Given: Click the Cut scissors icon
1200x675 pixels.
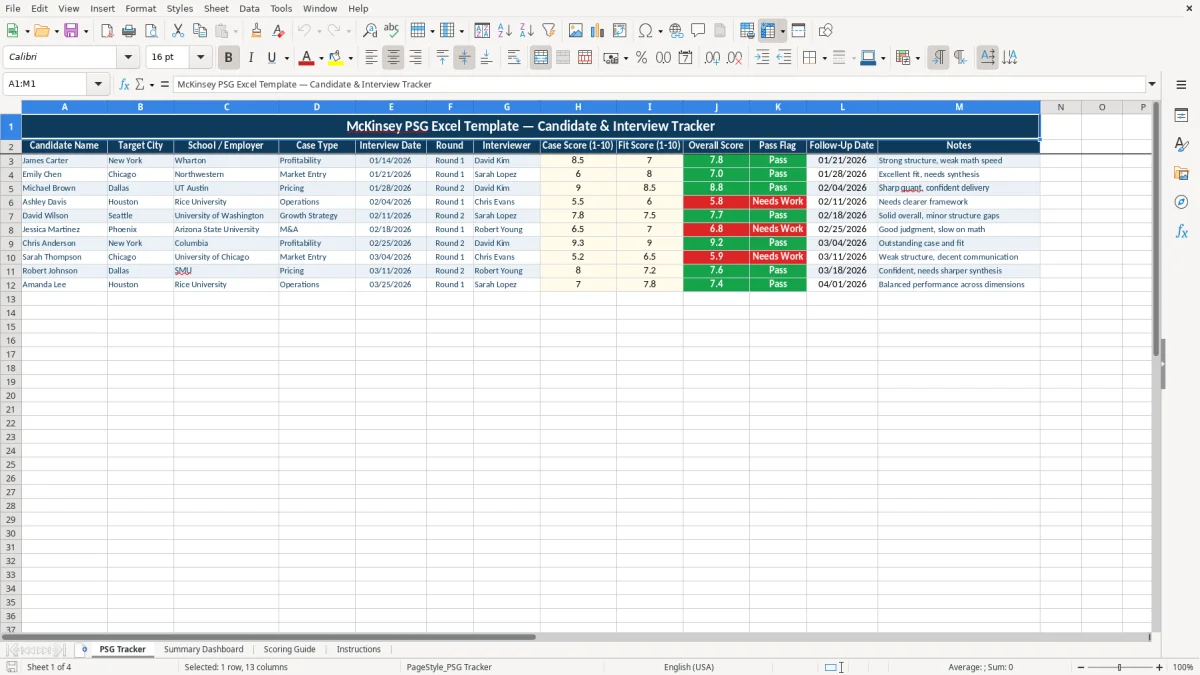Looking at the screenshot, I should click(x=178, y=31).
